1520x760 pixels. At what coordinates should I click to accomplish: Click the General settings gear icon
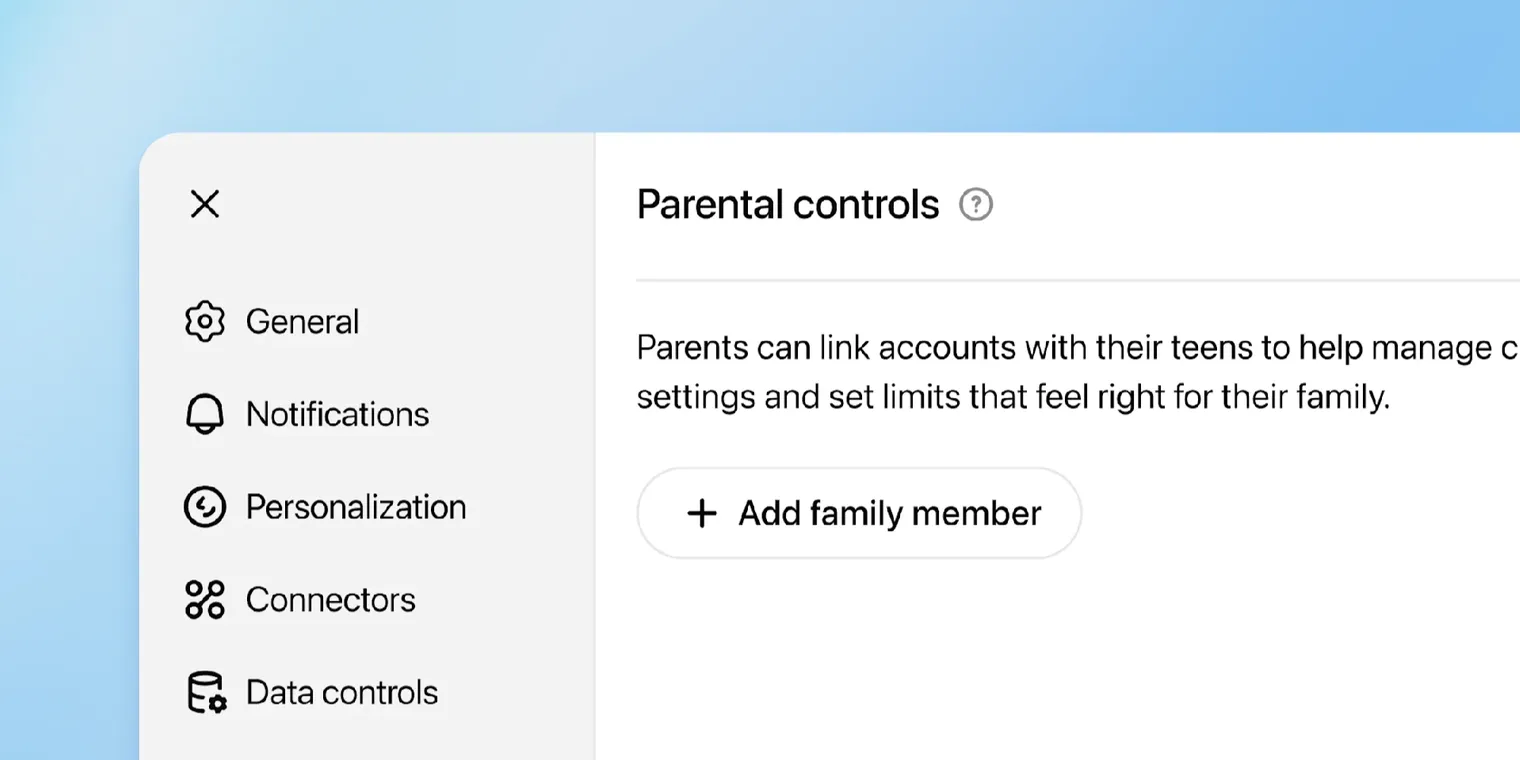click(x=205, y=321)
